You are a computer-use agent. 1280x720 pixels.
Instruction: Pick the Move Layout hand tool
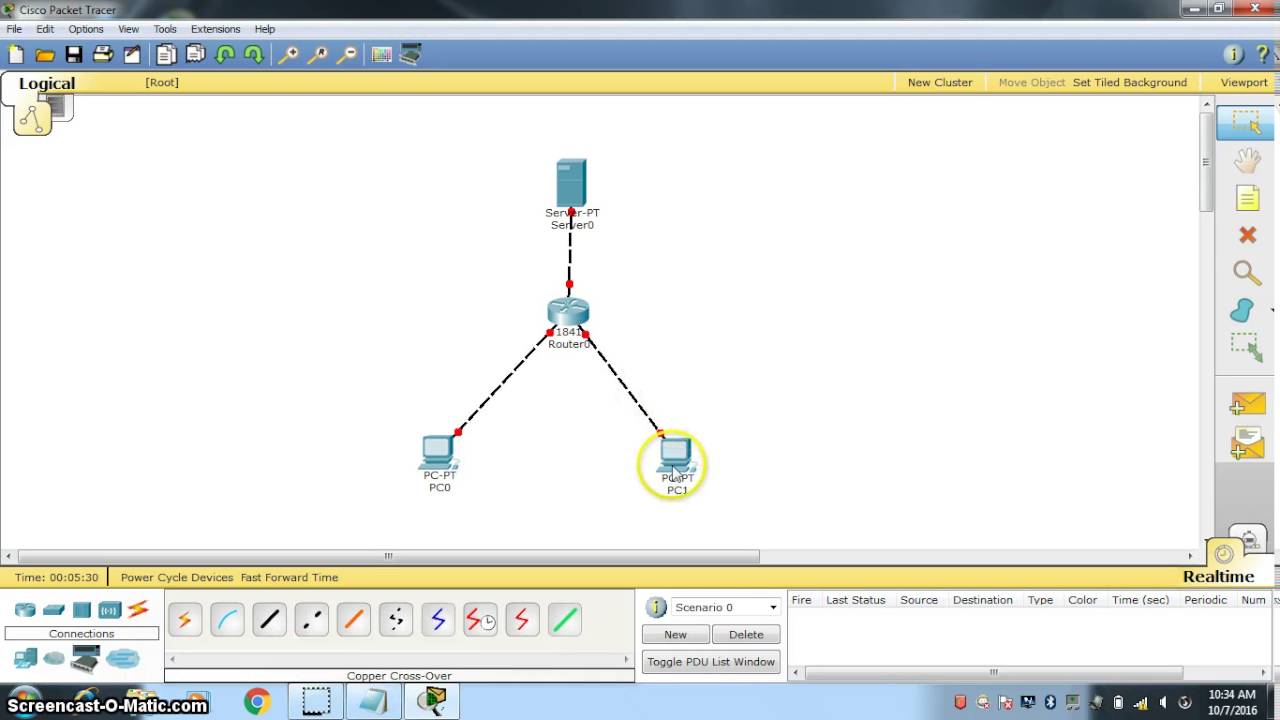[1247, 161]
